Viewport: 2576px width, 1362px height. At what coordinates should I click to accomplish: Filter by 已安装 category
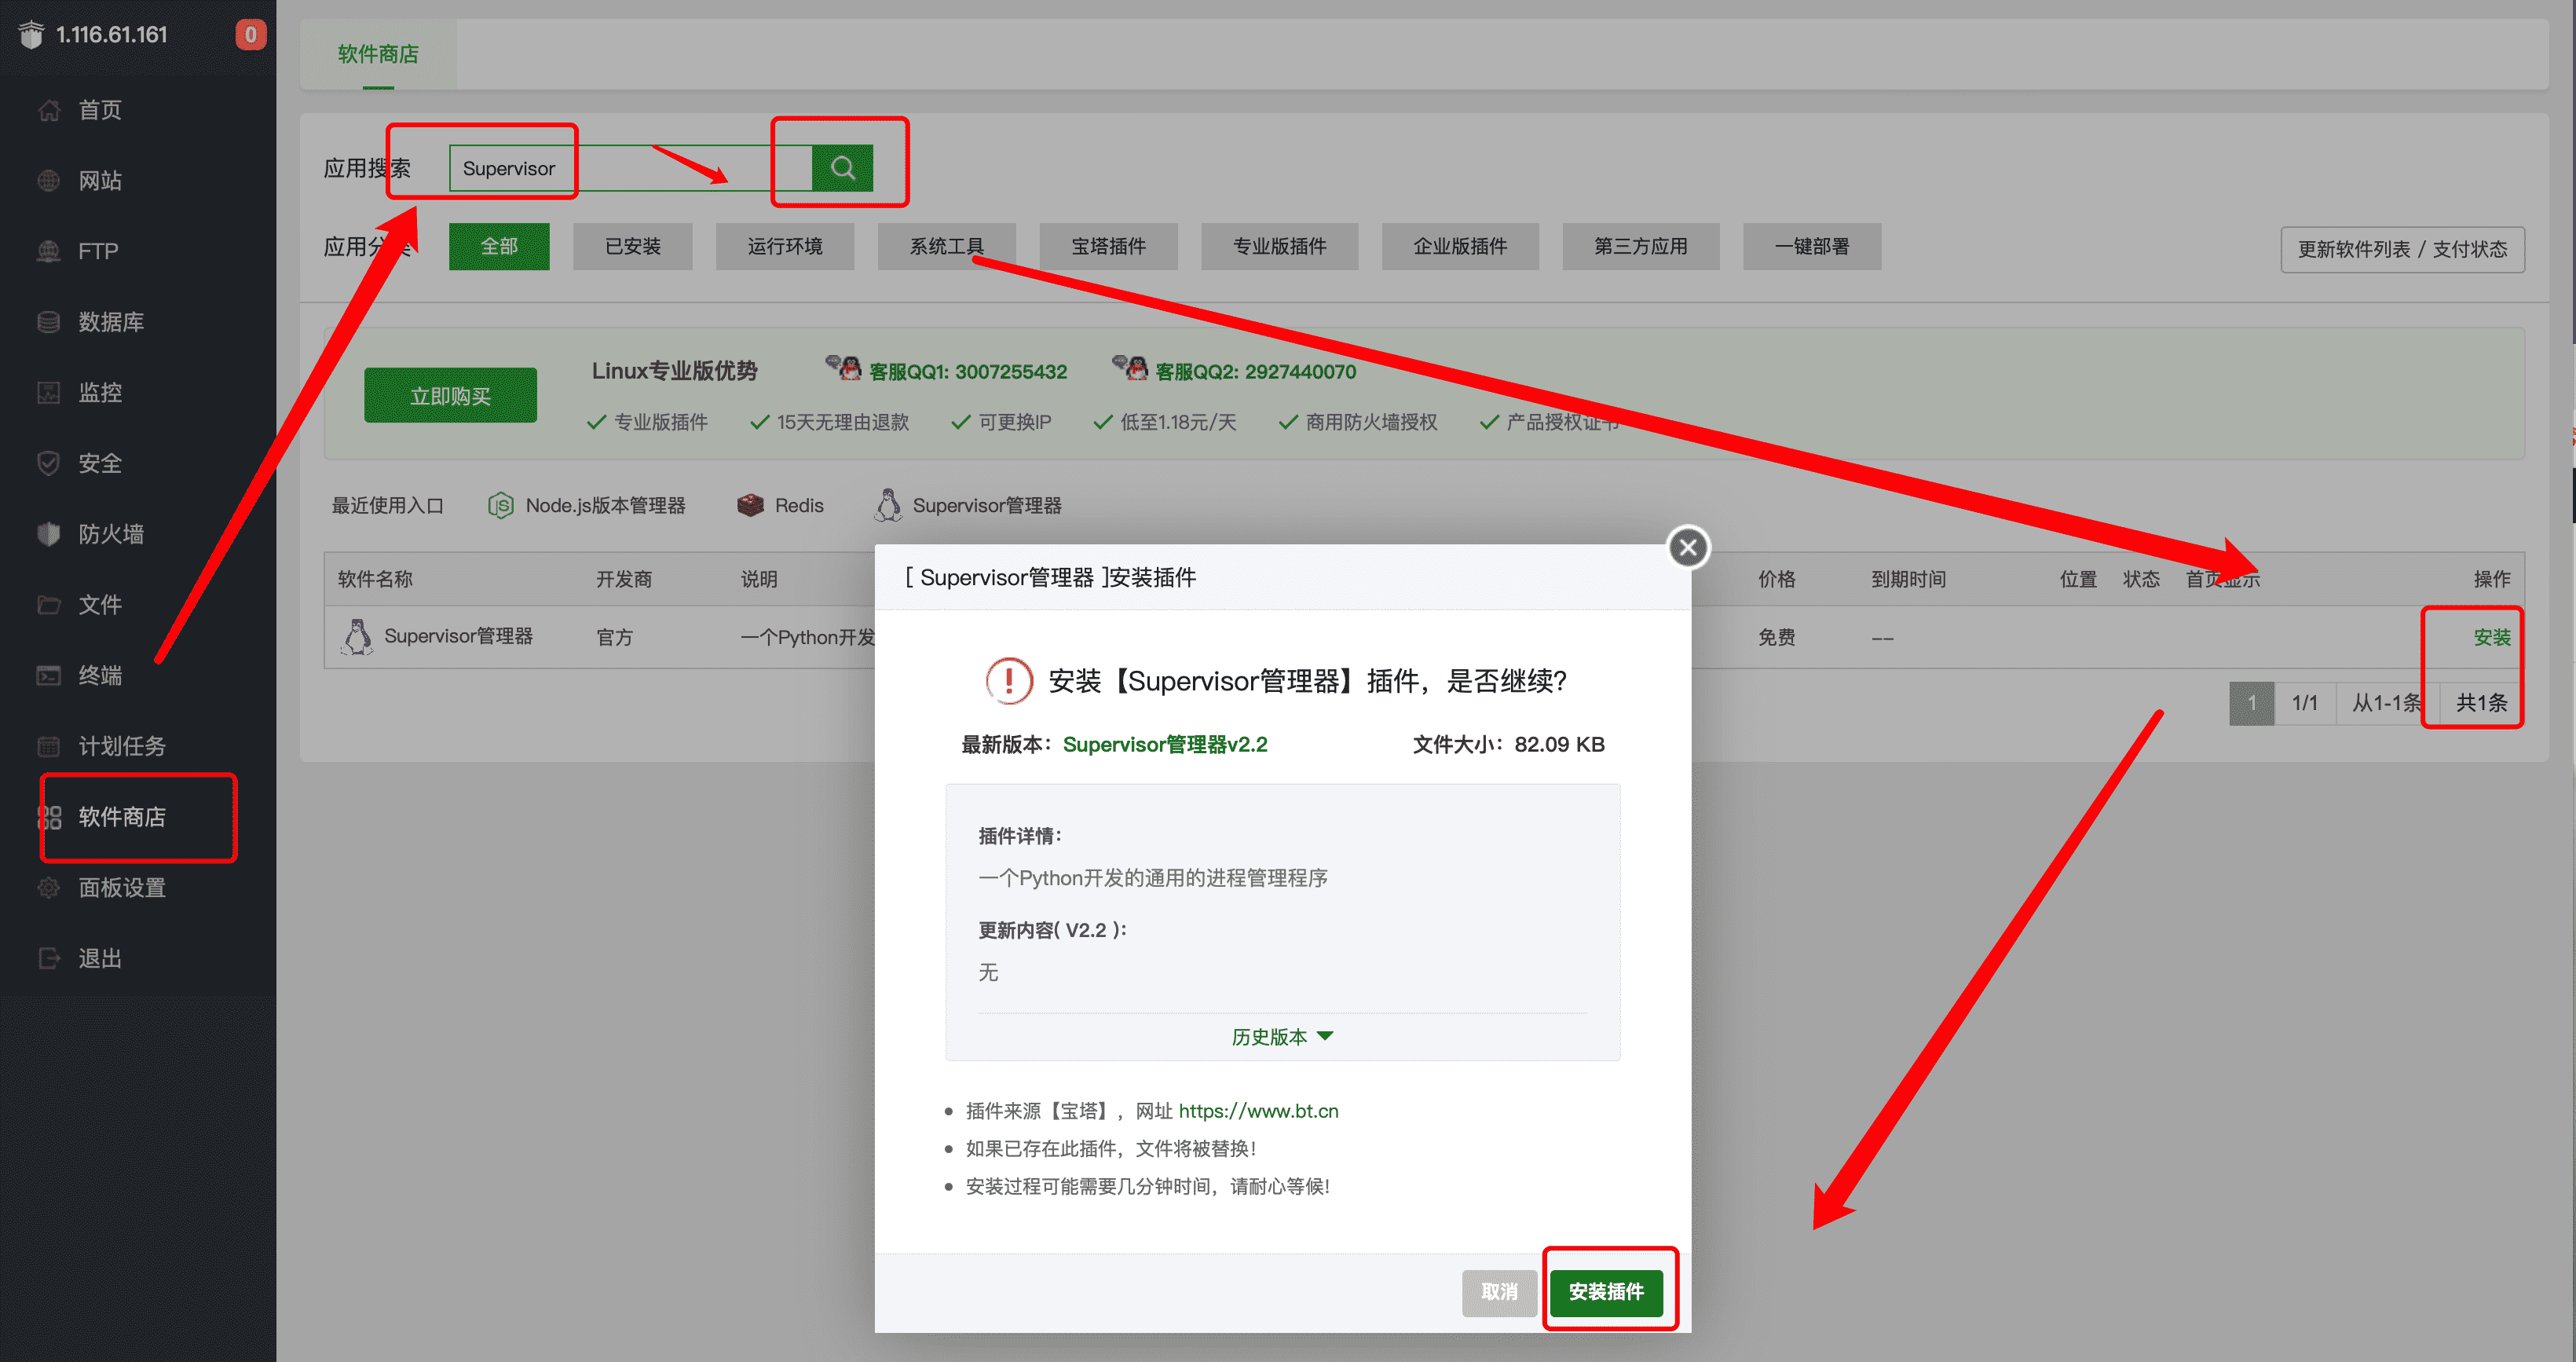[632, 246]
